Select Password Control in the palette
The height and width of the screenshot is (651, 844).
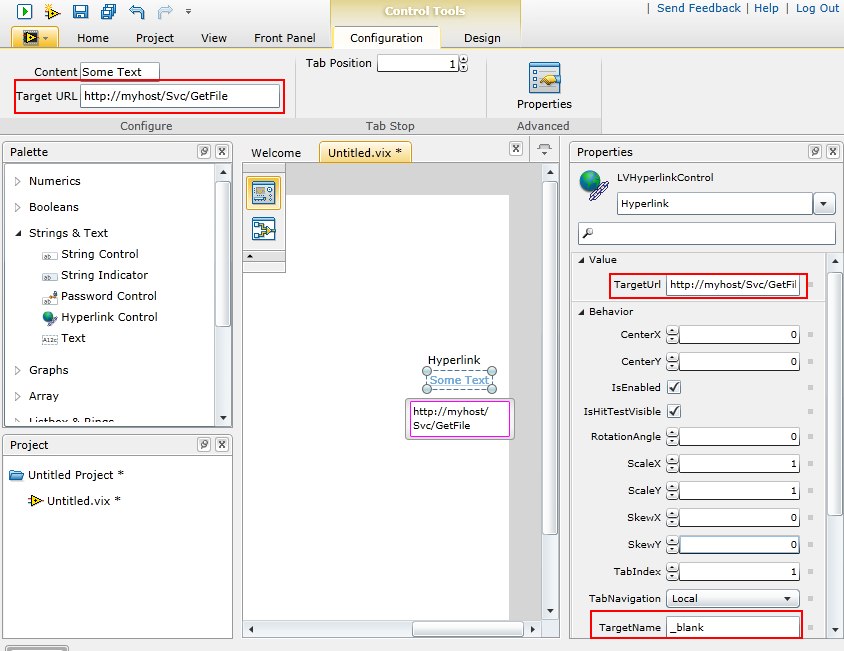pos(100,296)
